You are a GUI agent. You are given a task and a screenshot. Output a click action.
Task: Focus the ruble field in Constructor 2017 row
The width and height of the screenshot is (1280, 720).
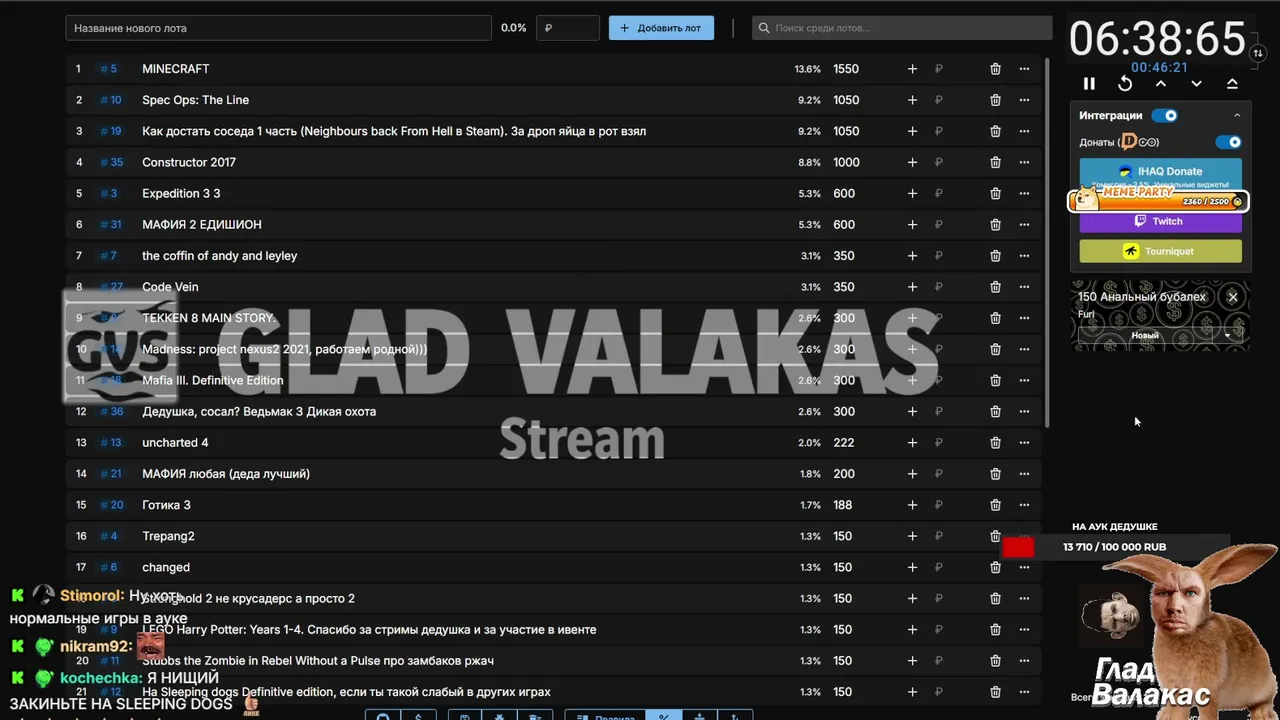[952, 162]
